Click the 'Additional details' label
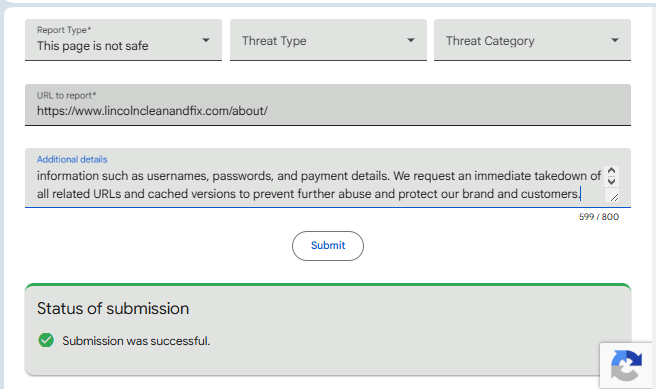Image resolution: width=656 pixels, height=389 pixels. pyautogui.click(x=72, y=159)
